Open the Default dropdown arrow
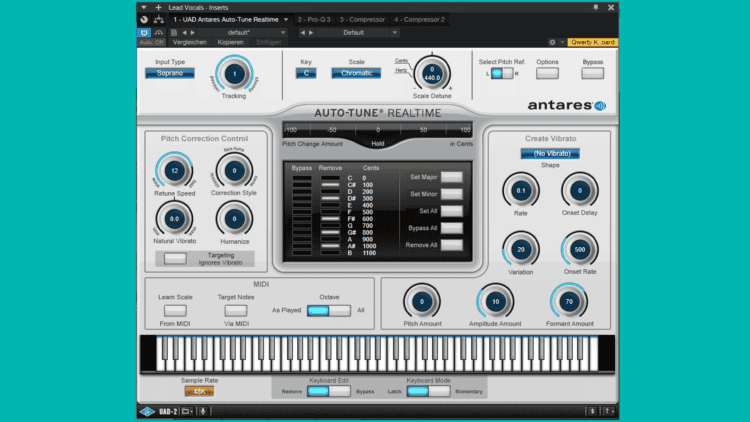Image resolution: width=750 pixels, height=422 pixels. 395,33
